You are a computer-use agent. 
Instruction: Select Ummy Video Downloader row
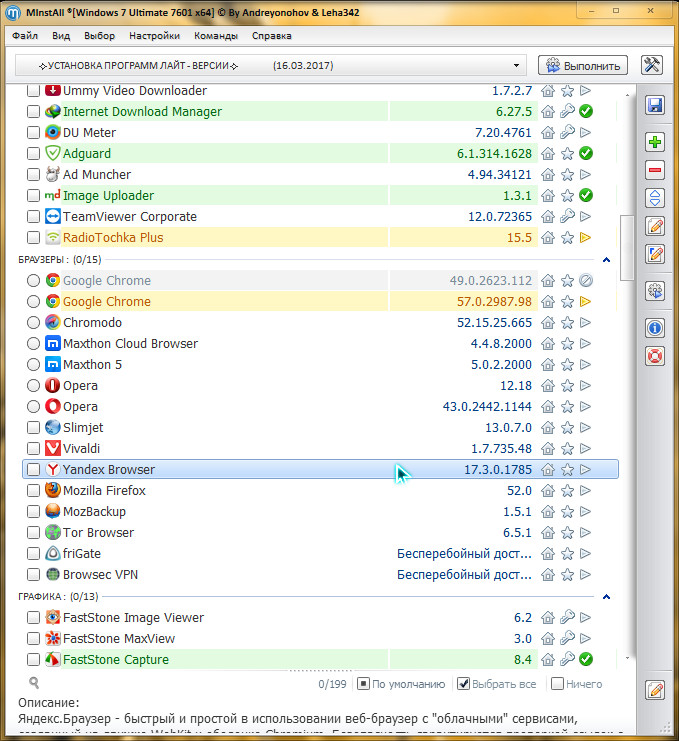(320, 90)
